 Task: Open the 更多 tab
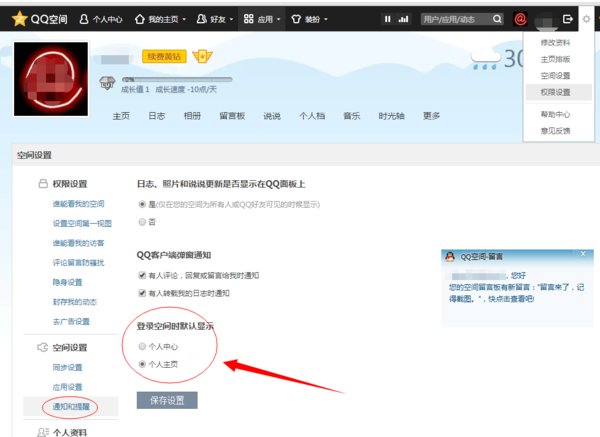point(431,116)
